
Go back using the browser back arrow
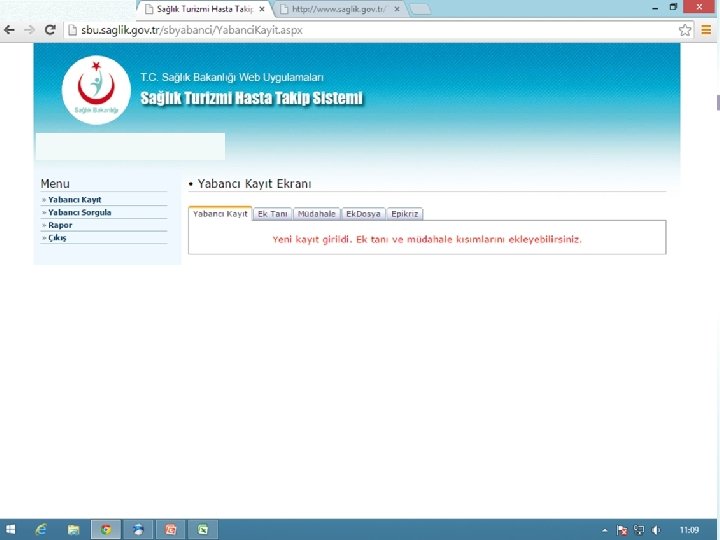click(x=9, y=30)
